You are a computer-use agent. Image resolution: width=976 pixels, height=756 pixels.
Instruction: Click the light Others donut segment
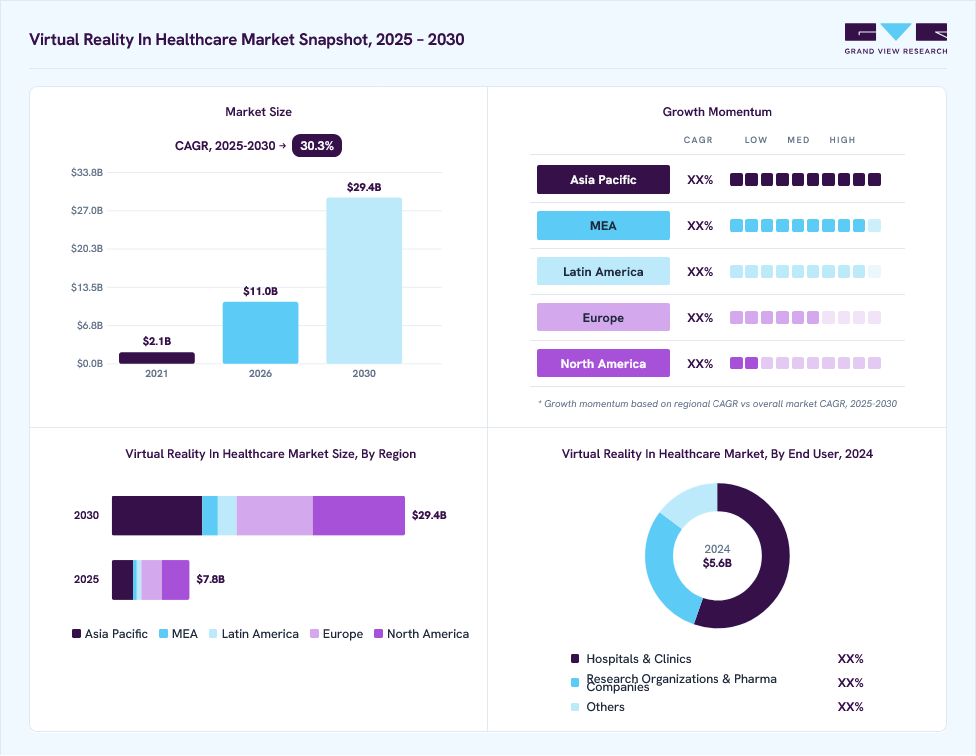(693, 502)
